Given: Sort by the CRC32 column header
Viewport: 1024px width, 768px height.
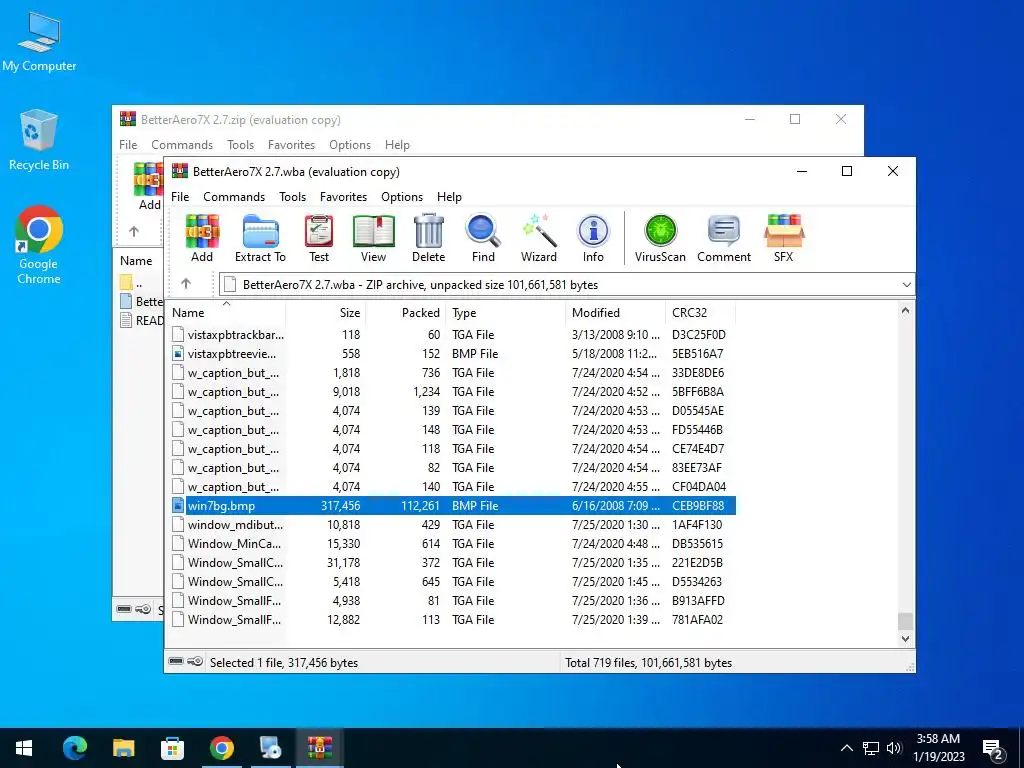Looking at the screenshot, I should click(700, 313).
